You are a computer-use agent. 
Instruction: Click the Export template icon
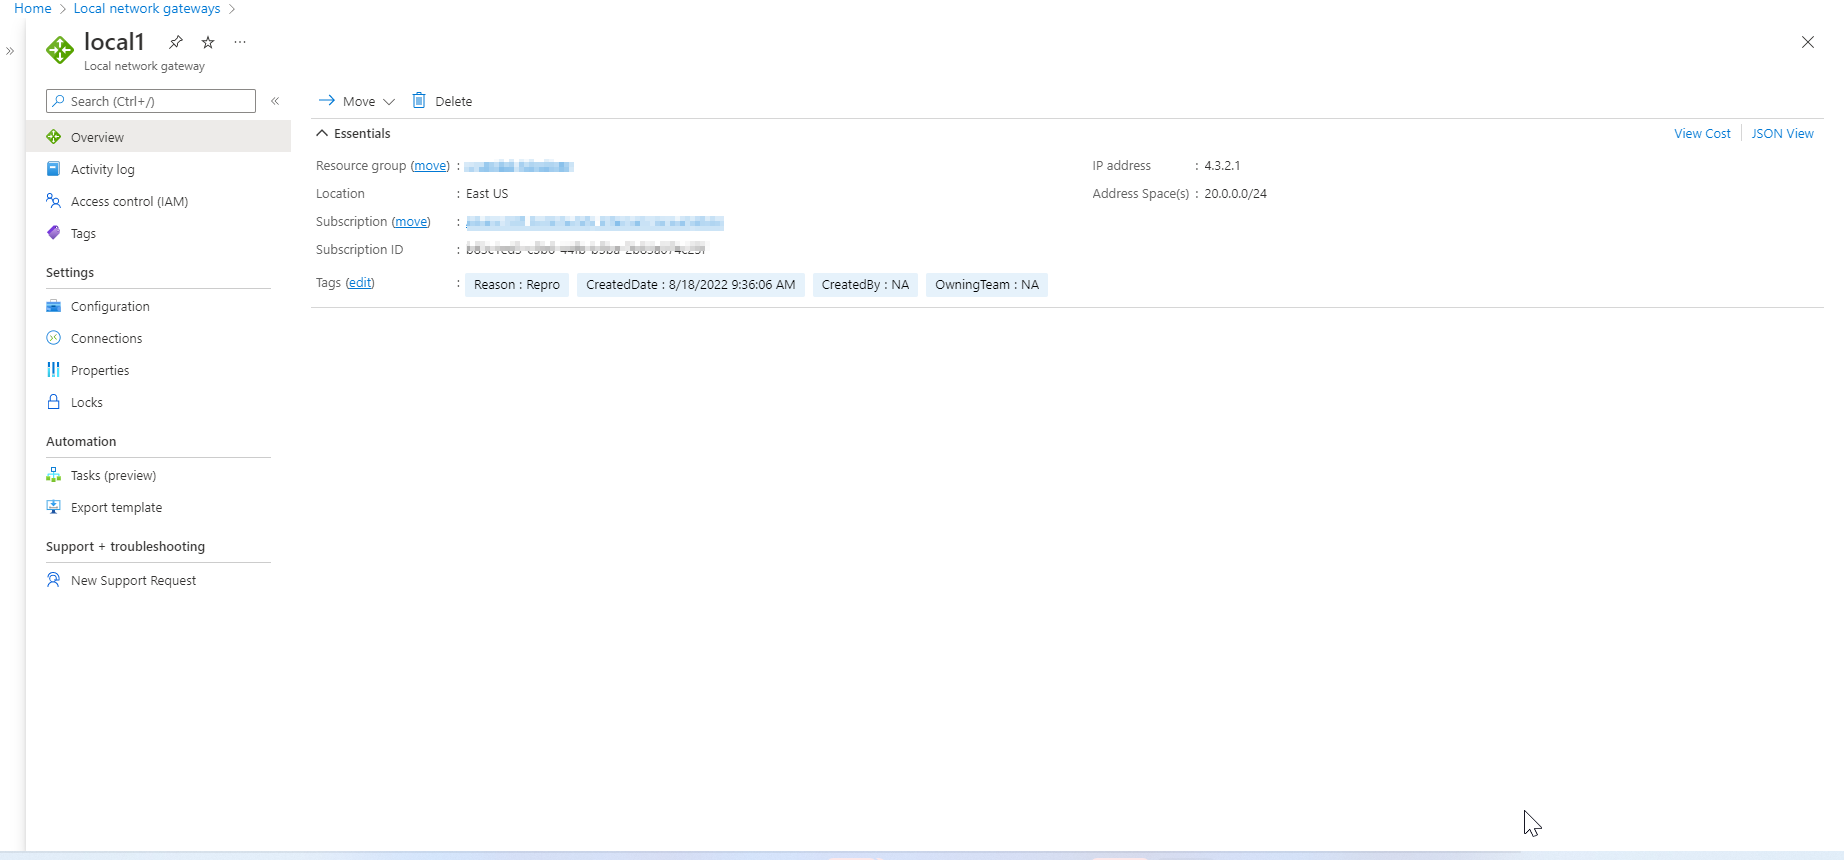click(54, 507)
